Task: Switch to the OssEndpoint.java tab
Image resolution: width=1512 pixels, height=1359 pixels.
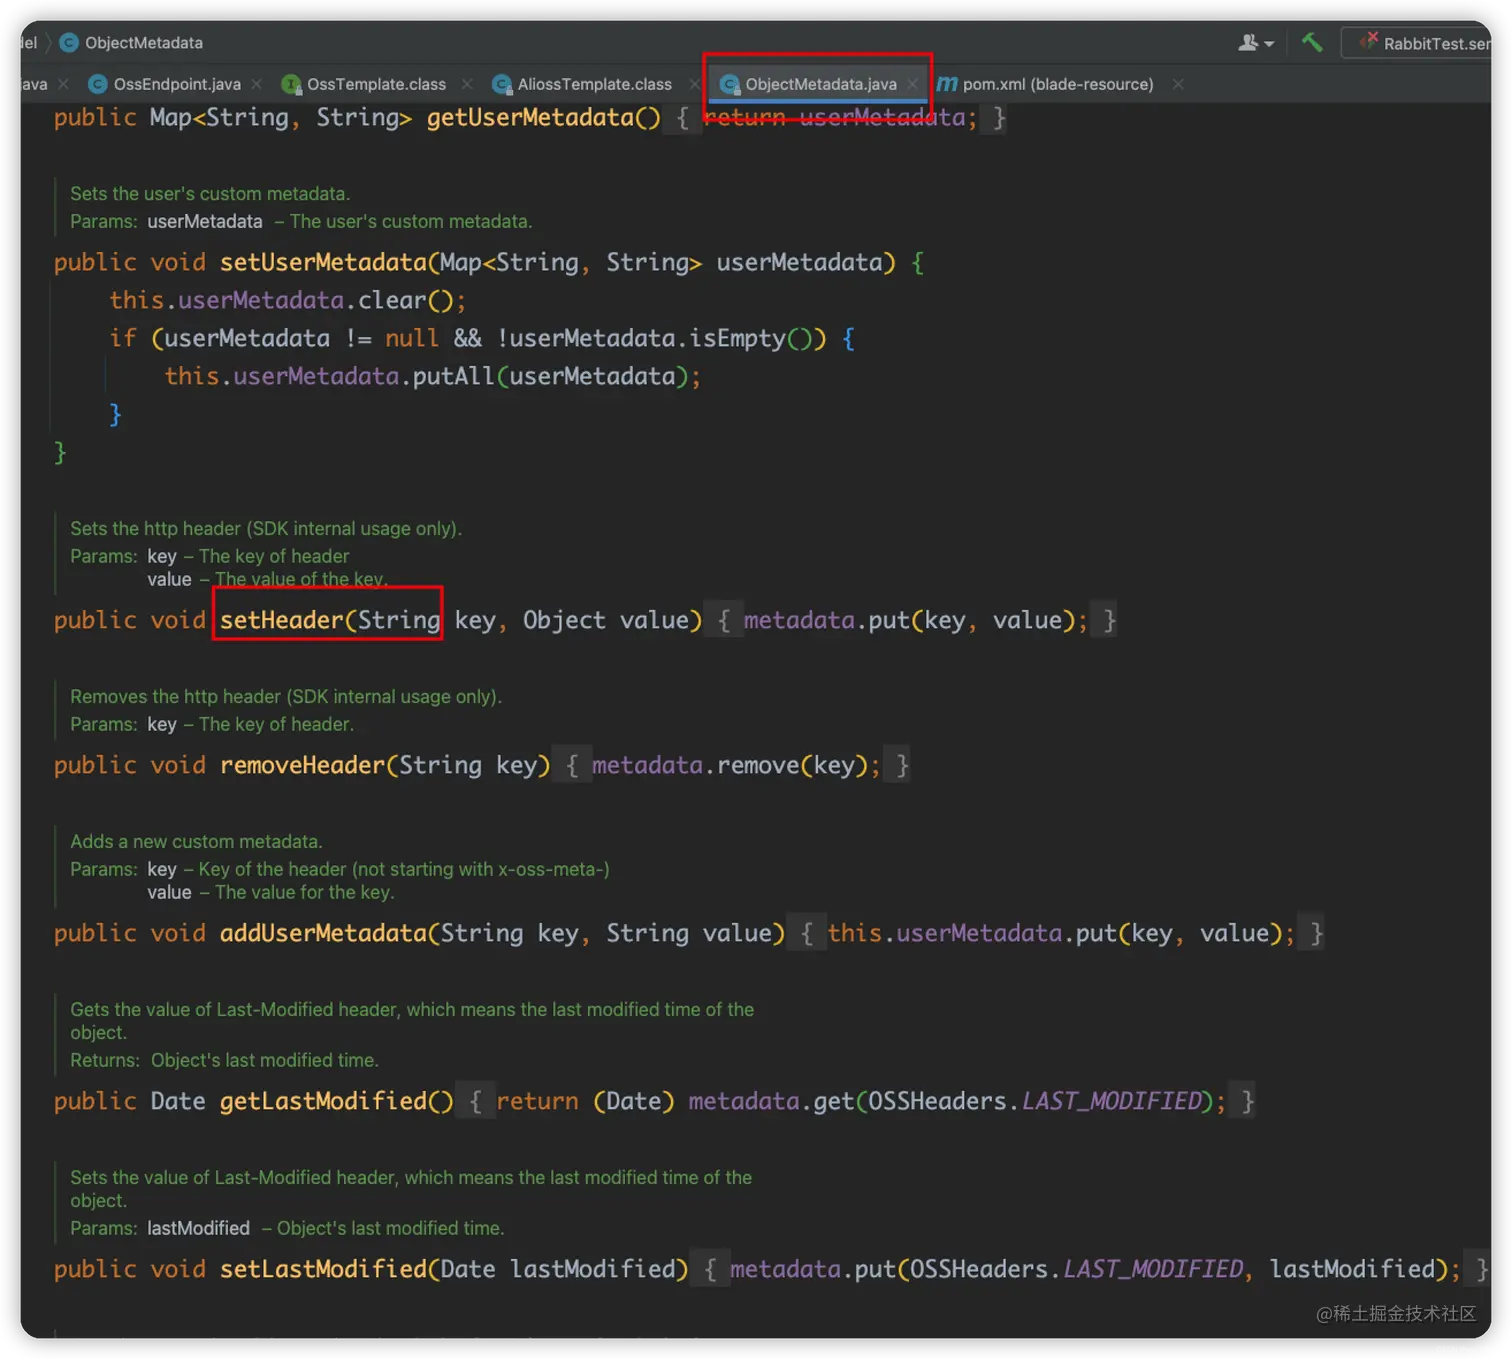Action: tap(177, 84)
